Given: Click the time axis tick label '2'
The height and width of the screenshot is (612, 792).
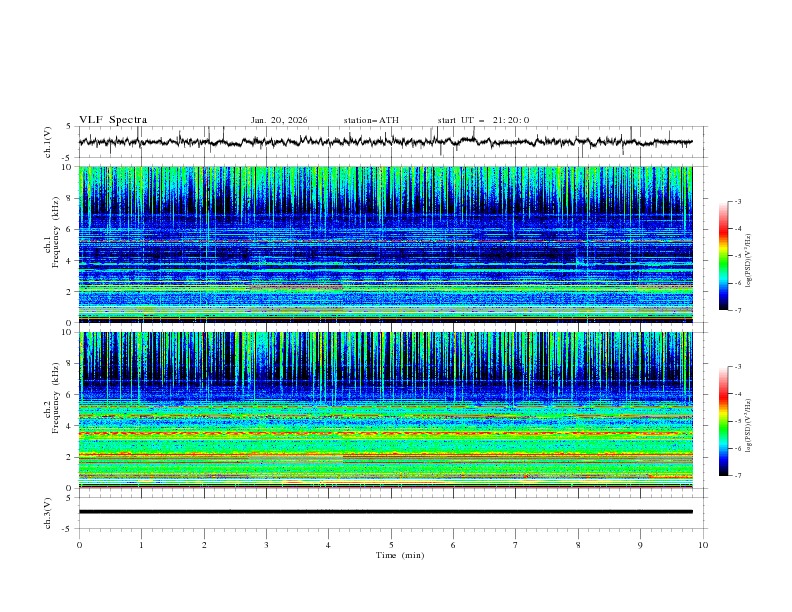Looking at the screenshot, I should [204, 545].
